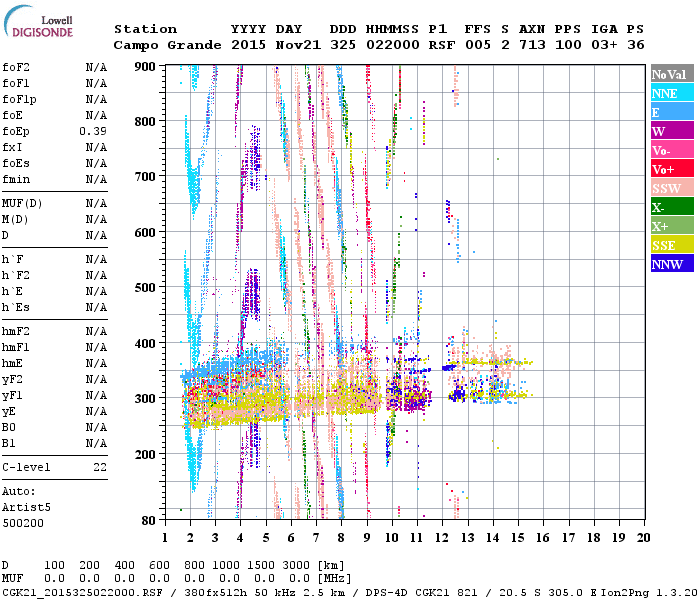Viewport: 700px width, 600px height.
Task: Click the M(D) parameter label
Action: 15,220
